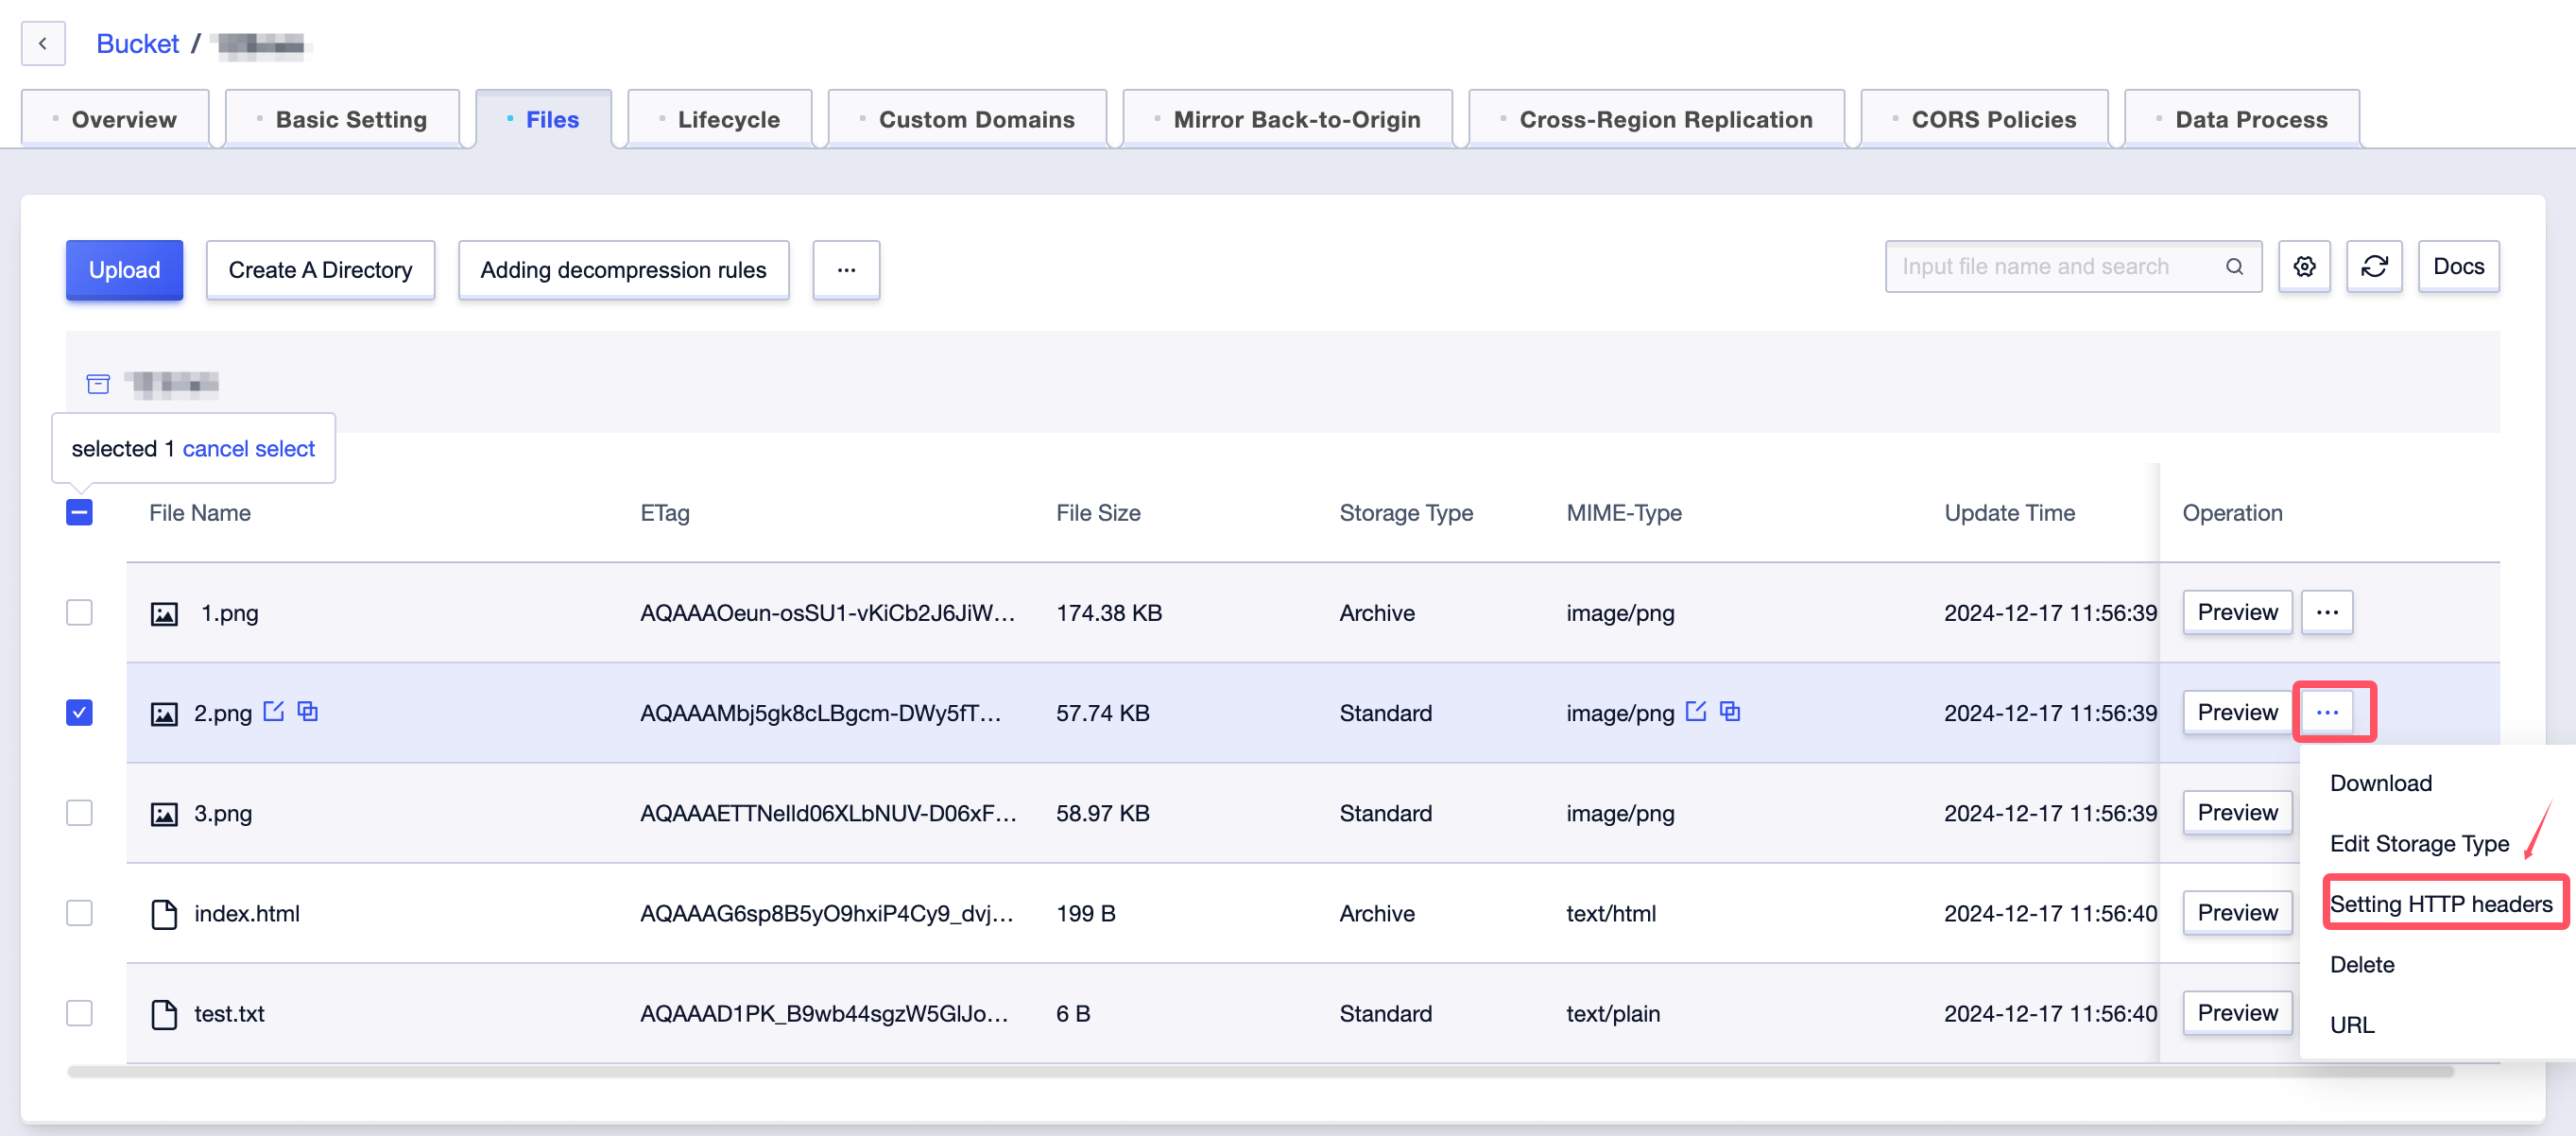Click the test.txt document icon

164,1013
